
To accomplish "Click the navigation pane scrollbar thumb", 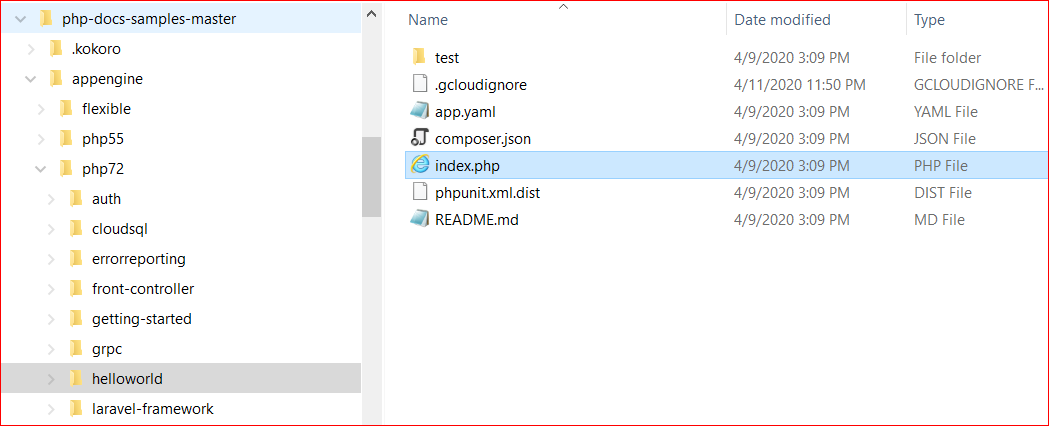I will pyautogui.click(x=371, y=176).
